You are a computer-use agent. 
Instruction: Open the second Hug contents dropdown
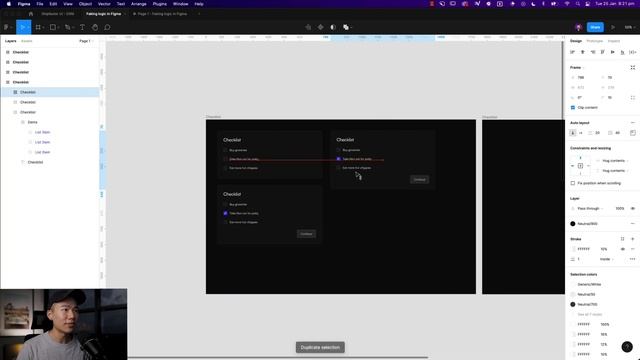(x=615, y=171)
